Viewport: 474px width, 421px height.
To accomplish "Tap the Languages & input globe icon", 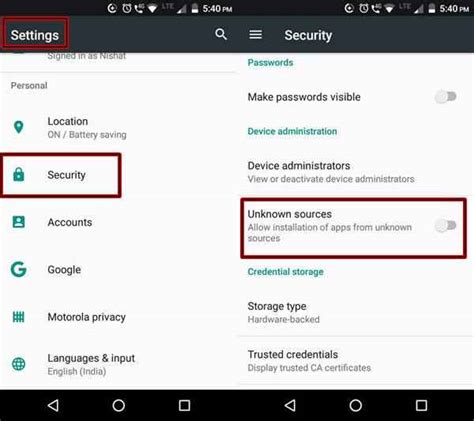I will [x=19, y=364].
